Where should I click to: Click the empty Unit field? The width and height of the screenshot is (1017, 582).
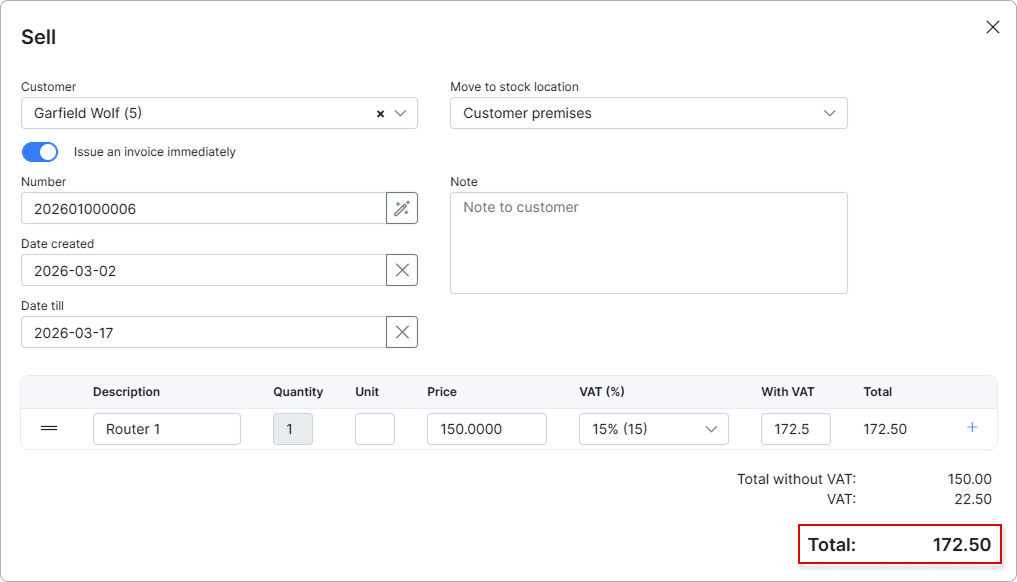(x=375, y=429)
